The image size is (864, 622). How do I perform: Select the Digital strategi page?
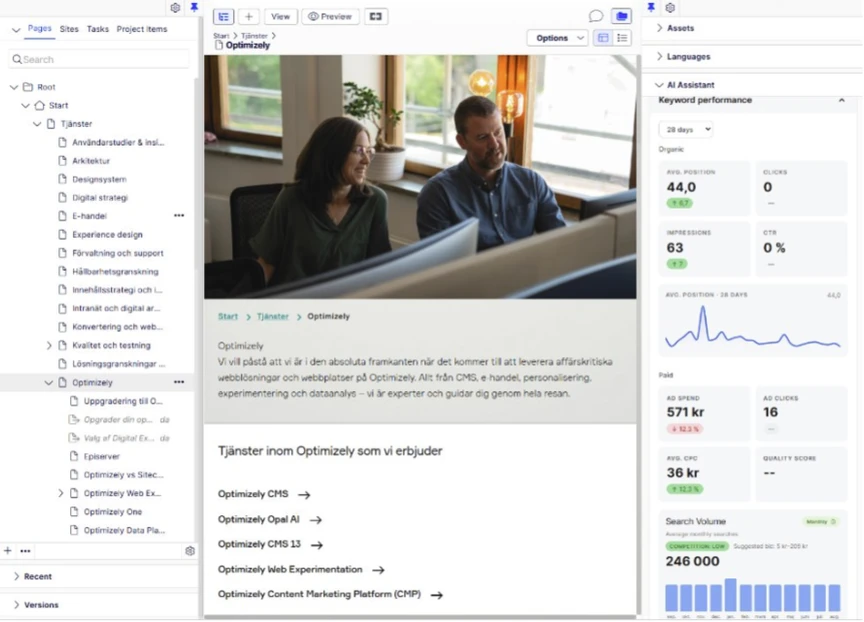pyautogui.click(x=100, y=198)
